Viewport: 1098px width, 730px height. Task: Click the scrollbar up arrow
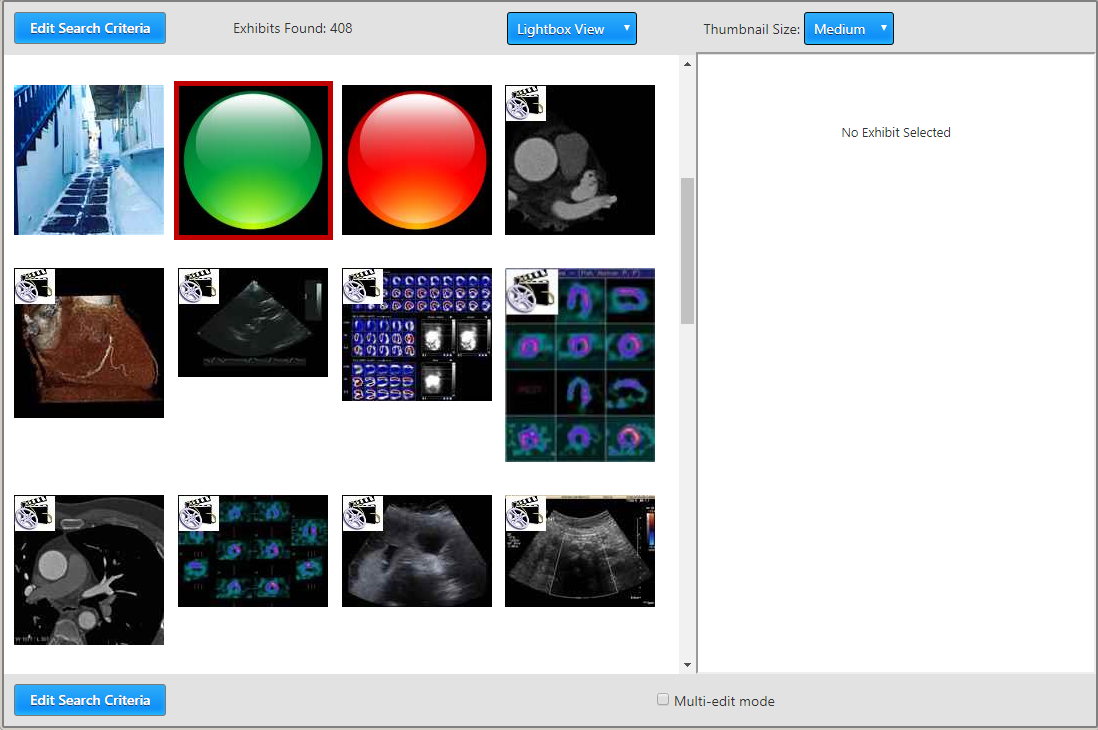tap(687, 65)
